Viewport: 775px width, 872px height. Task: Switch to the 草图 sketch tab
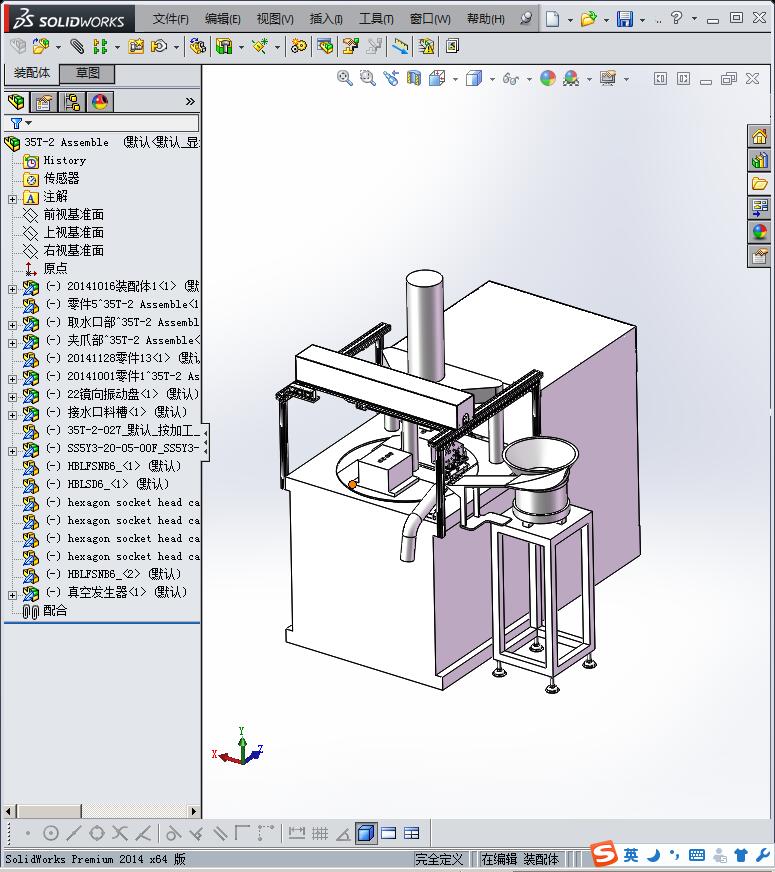pos(87,73)
